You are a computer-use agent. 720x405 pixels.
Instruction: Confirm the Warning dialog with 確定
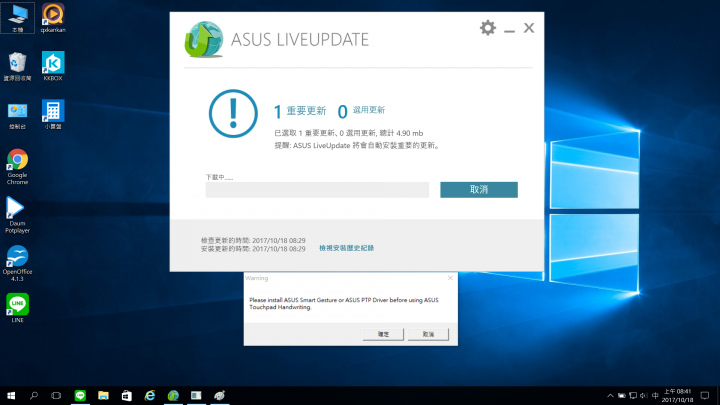point(383,334)
